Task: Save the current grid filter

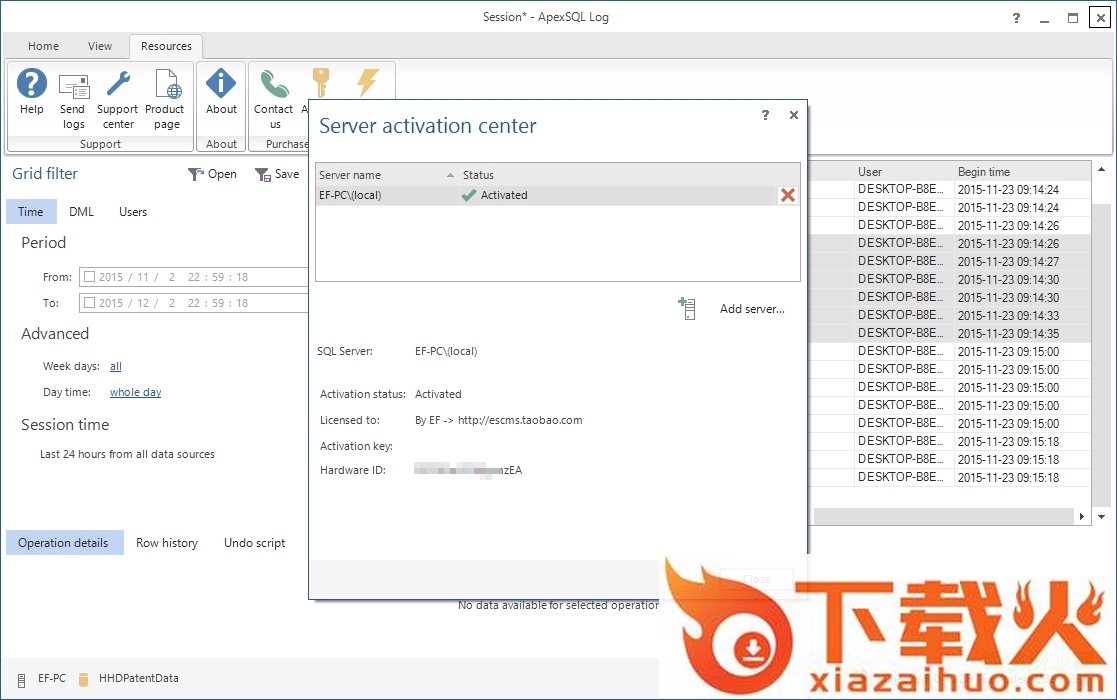Action: pyautogui.click(x=277, y=174)
